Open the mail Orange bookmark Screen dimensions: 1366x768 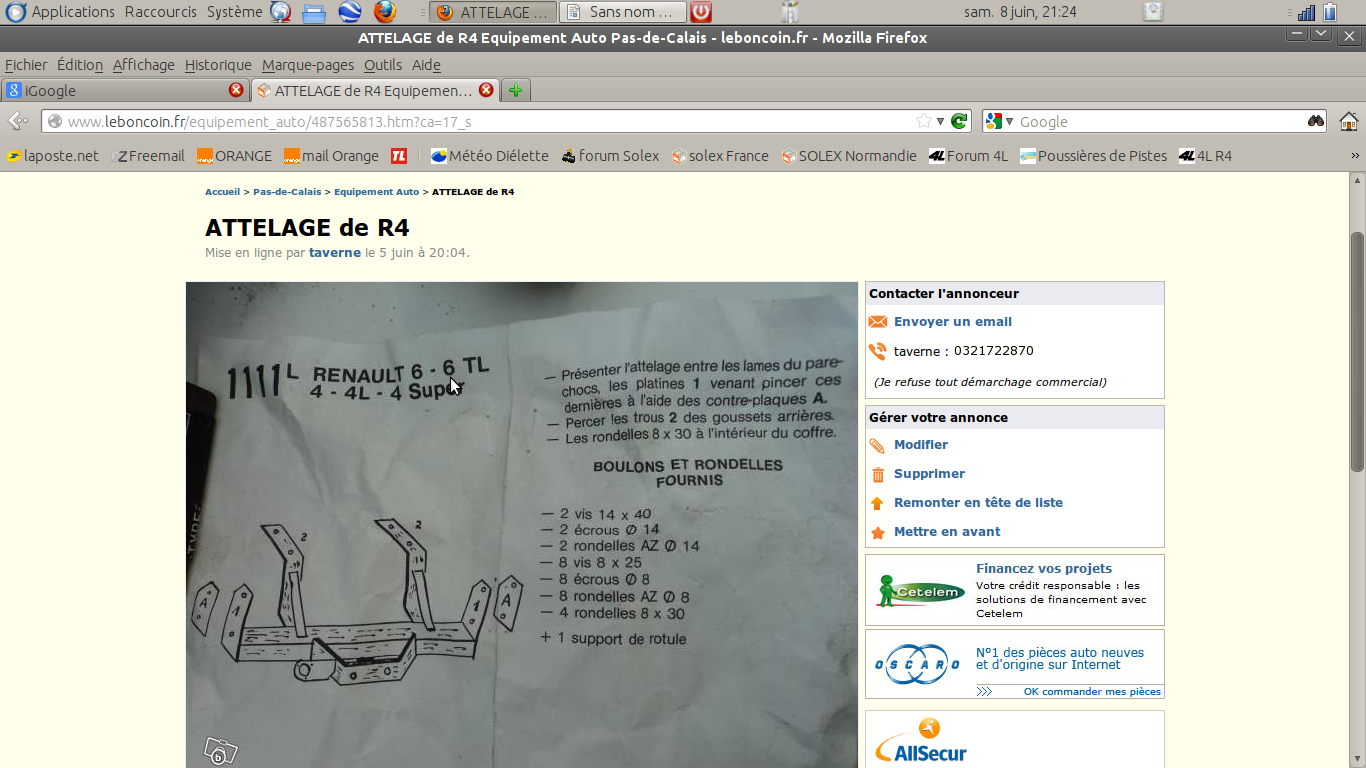(331, 156)
